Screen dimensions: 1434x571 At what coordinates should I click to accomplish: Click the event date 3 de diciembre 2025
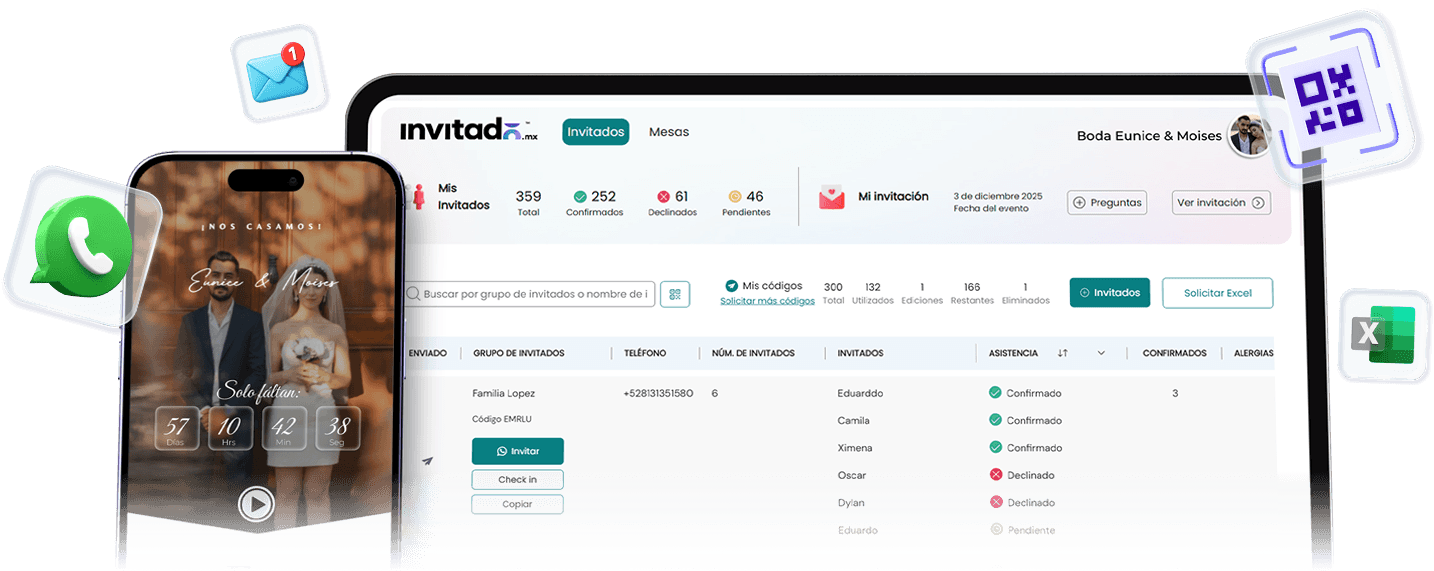pos(997,196)
